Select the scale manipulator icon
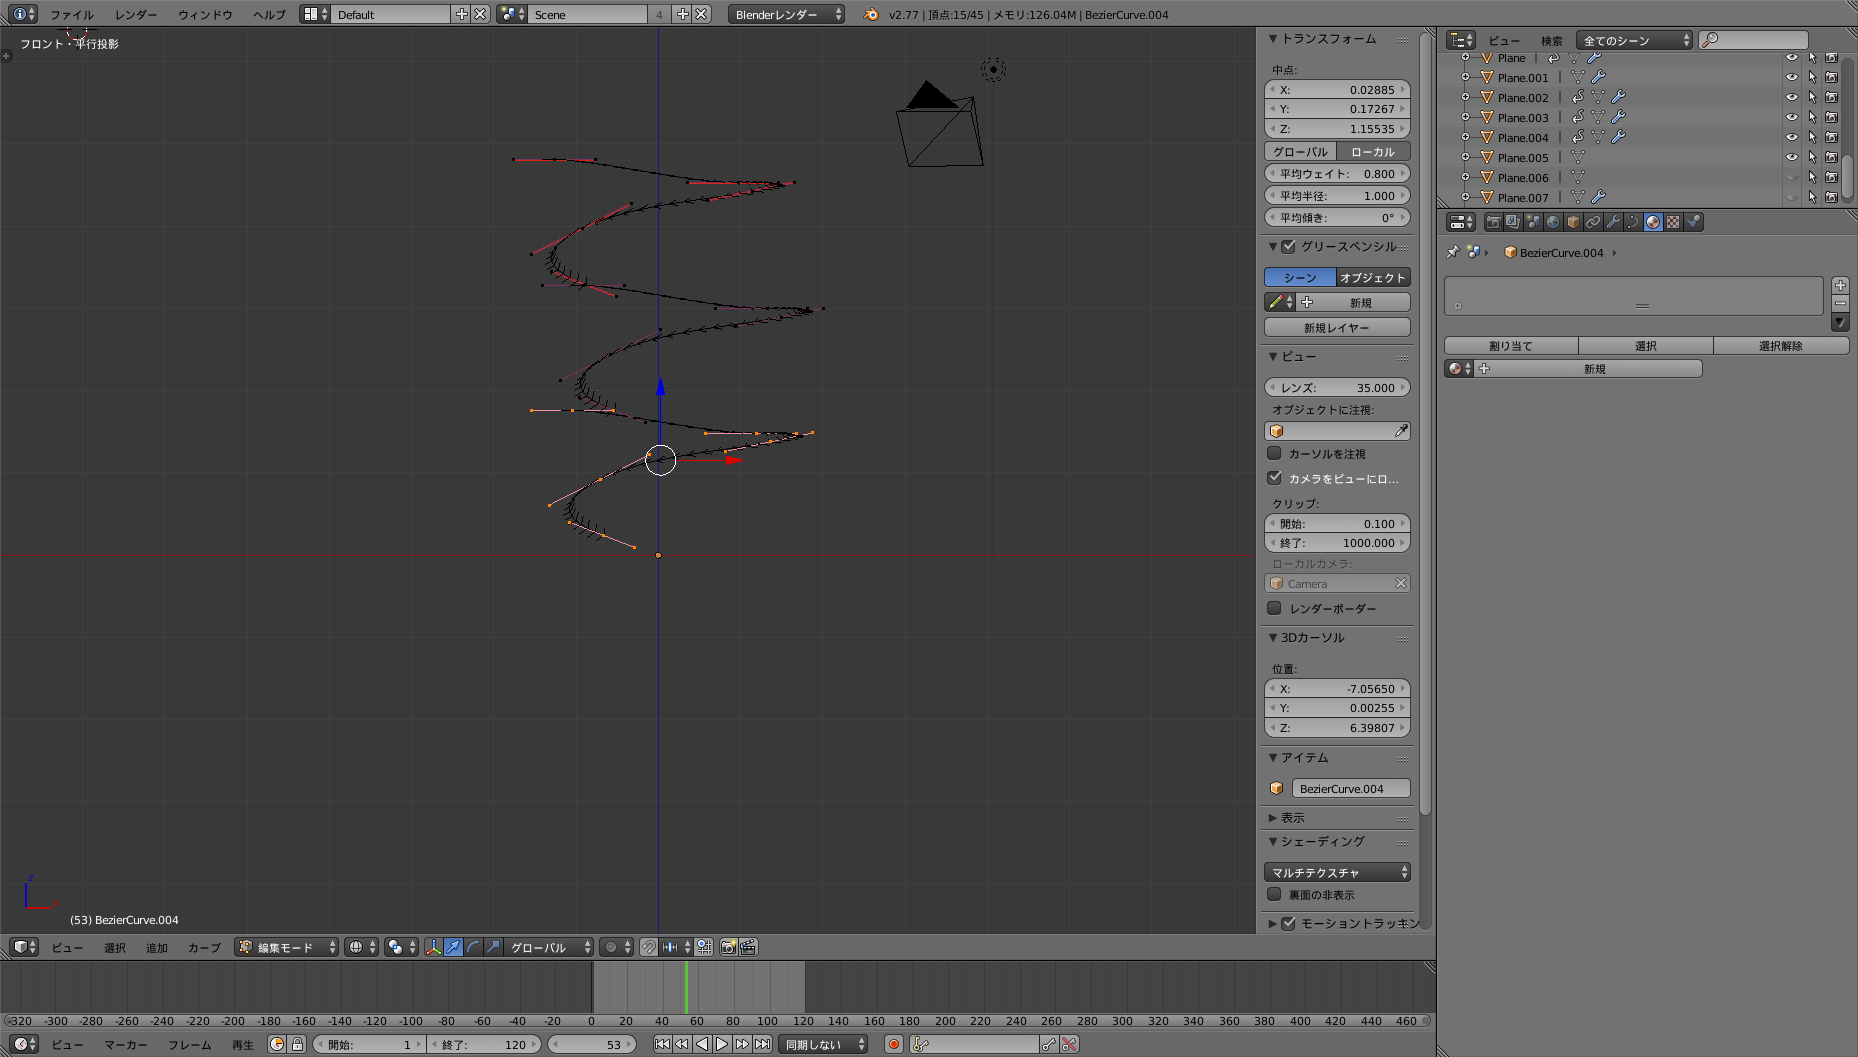1858x1057 pixels. tap(493, 947)
